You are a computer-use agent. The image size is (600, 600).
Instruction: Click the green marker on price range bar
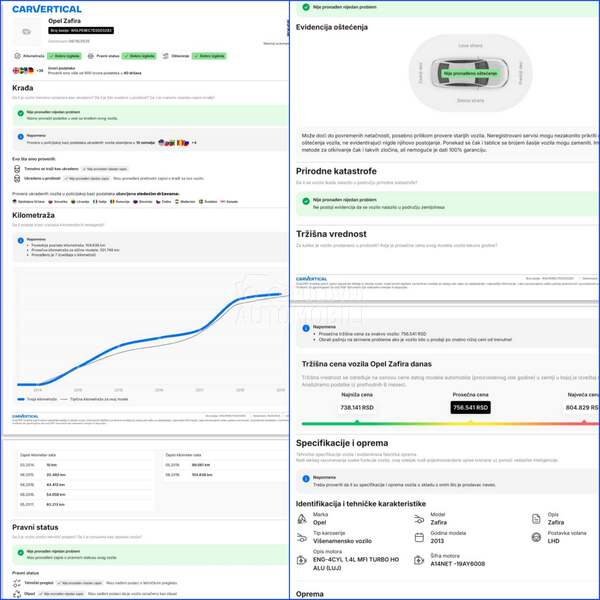pos(357,422)
